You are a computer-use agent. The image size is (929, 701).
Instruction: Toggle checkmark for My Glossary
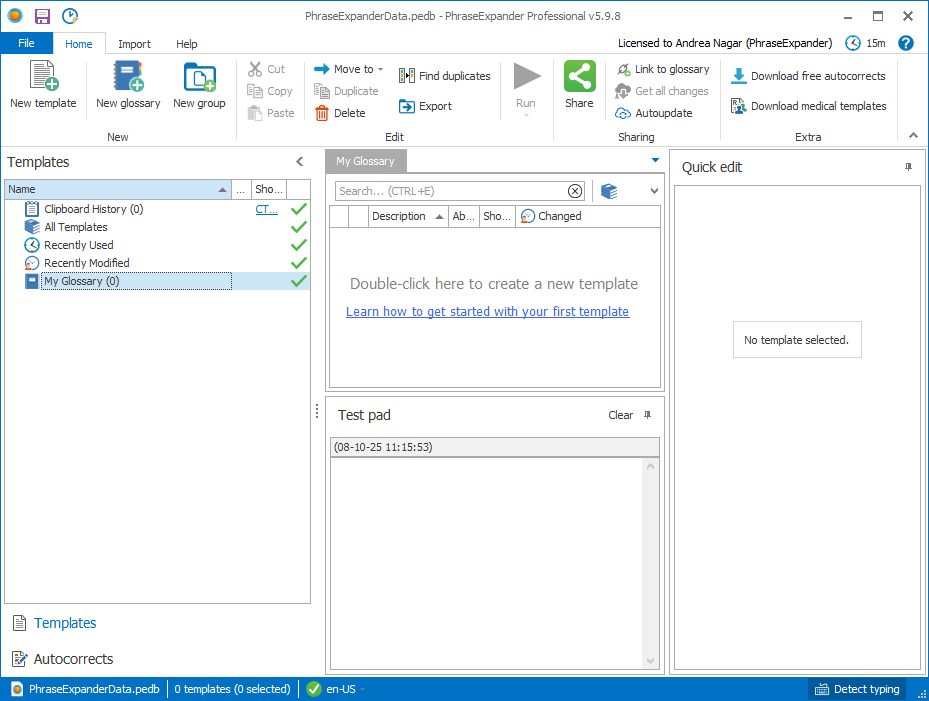[x=299, y=281]
